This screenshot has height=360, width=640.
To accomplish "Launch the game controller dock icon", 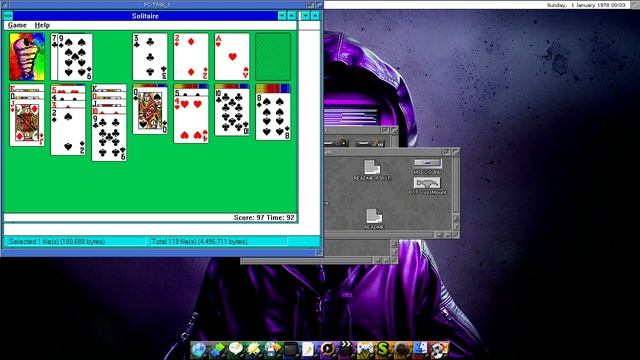I will (364, 350).
